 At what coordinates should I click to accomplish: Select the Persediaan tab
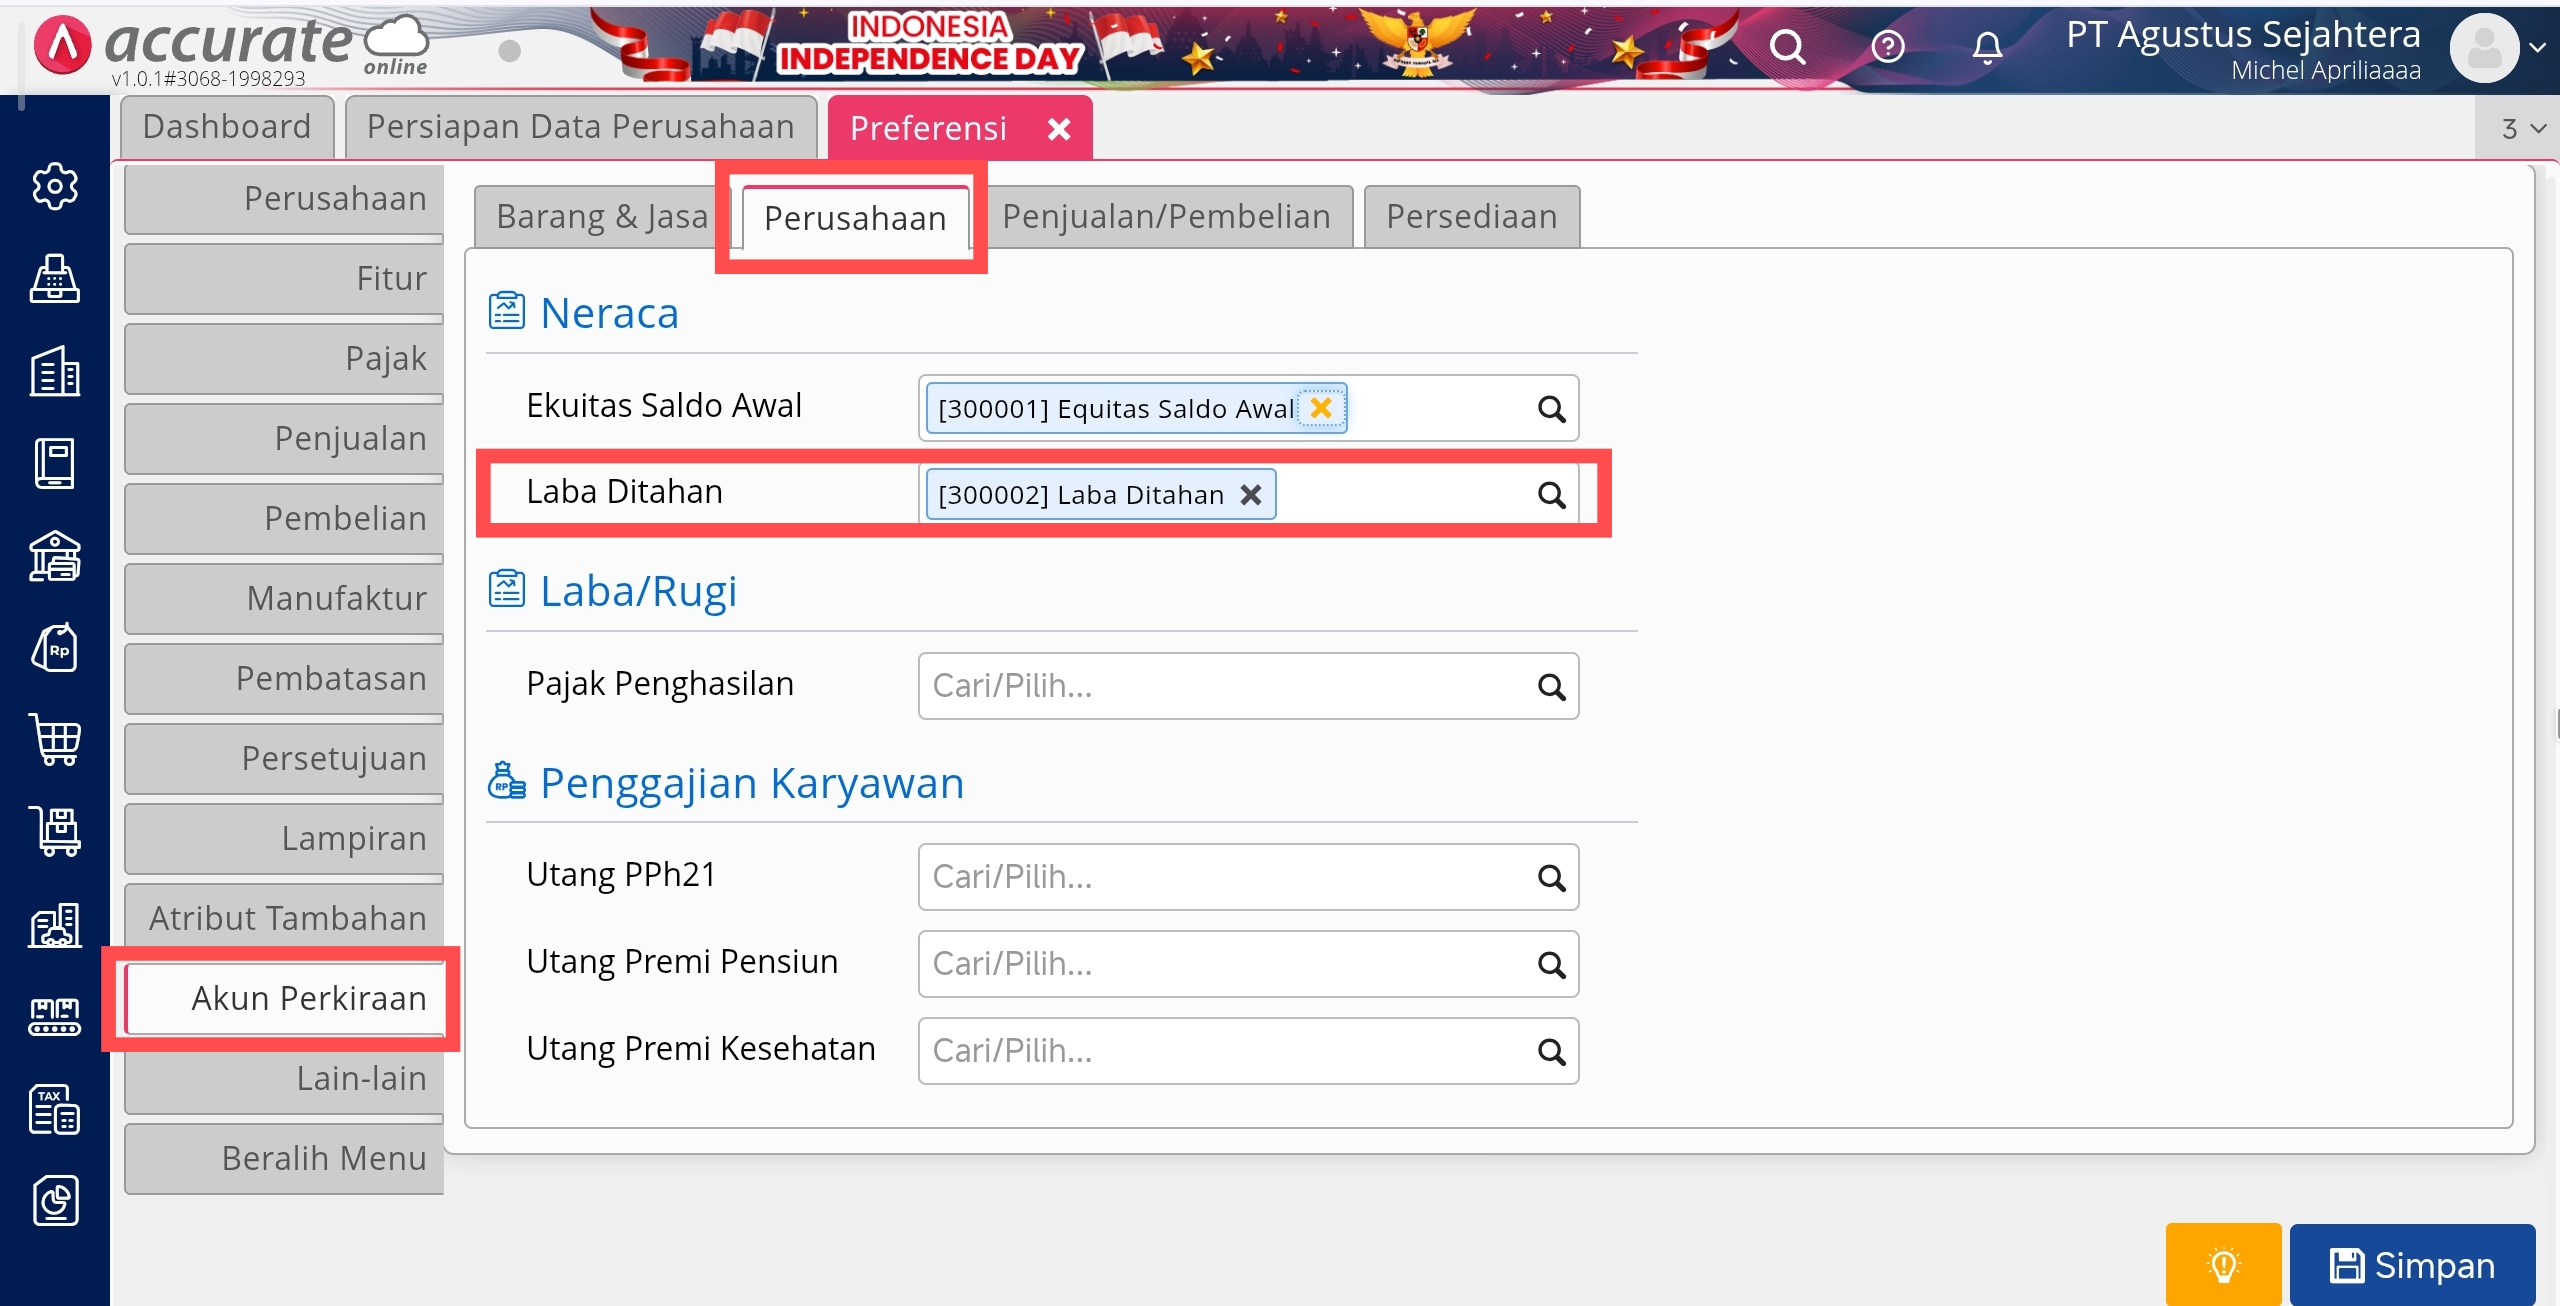click(x=1471, y=217)
